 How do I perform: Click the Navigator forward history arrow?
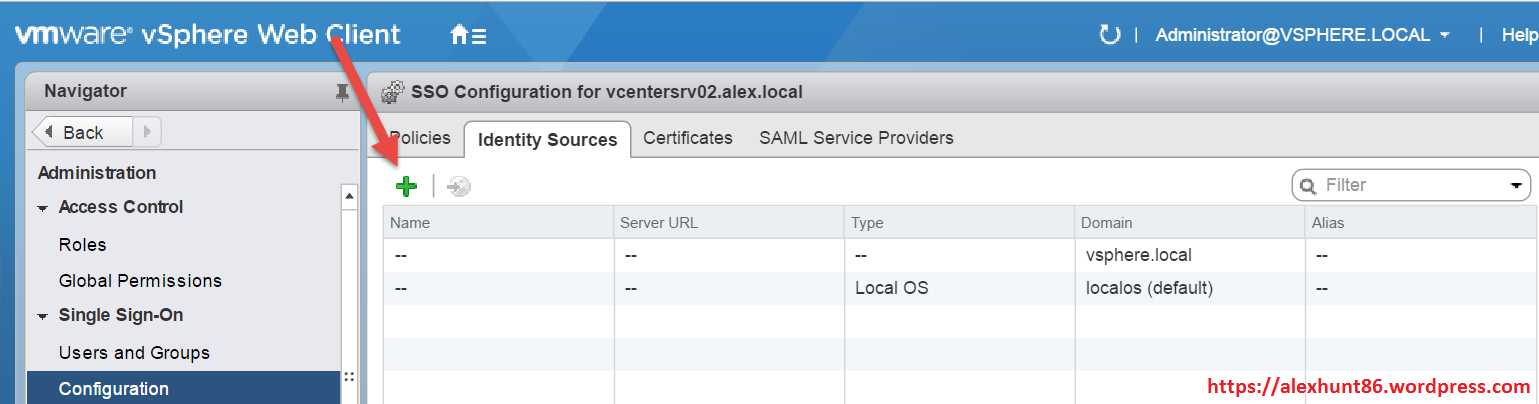coord(147,132)
